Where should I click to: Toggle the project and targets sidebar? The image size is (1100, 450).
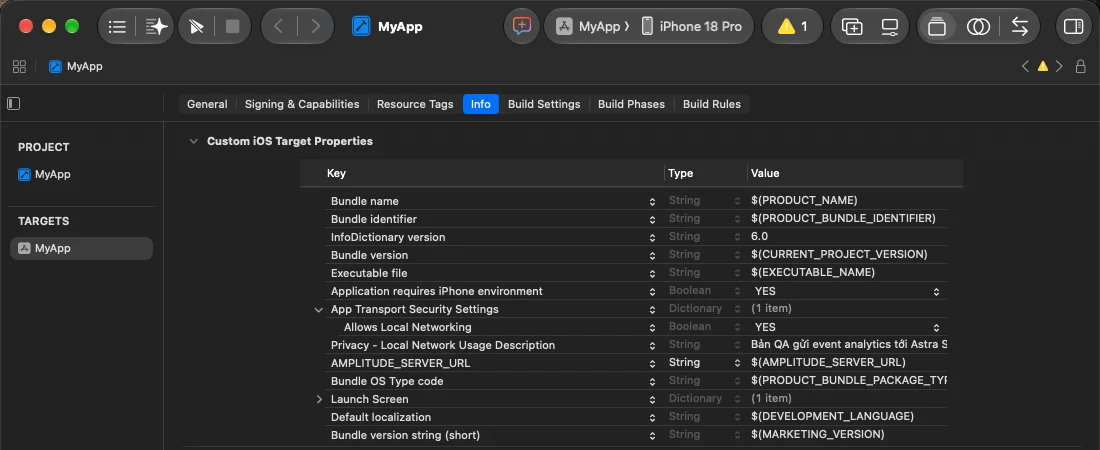(13, 104)
